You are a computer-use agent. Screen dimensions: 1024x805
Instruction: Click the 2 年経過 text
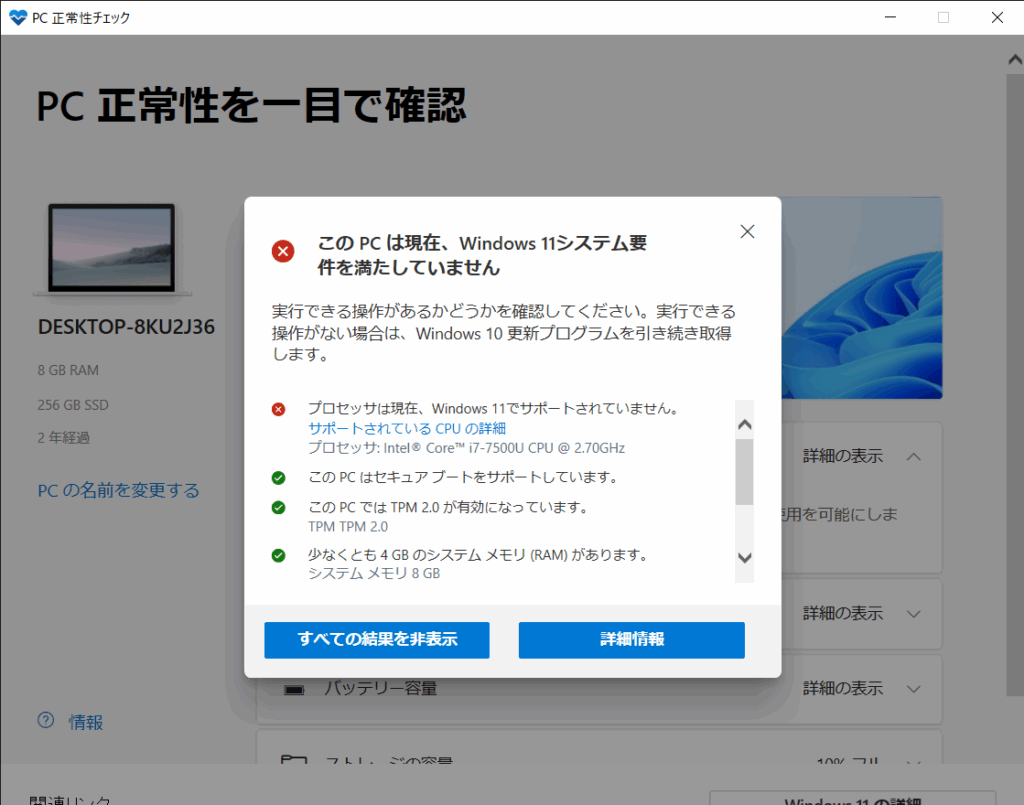(x=63, y=437)
